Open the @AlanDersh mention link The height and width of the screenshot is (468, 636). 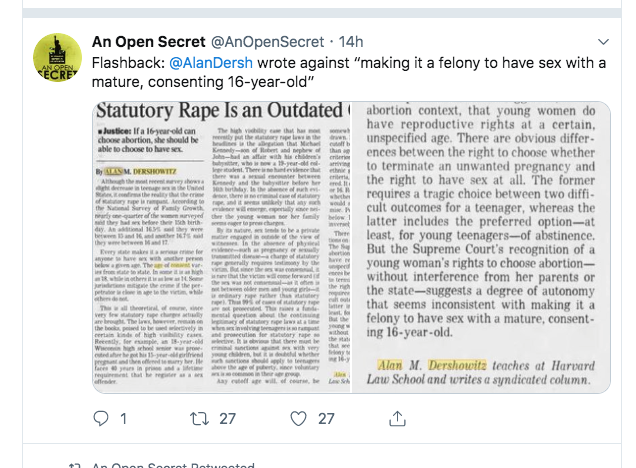tap(211, 63)
